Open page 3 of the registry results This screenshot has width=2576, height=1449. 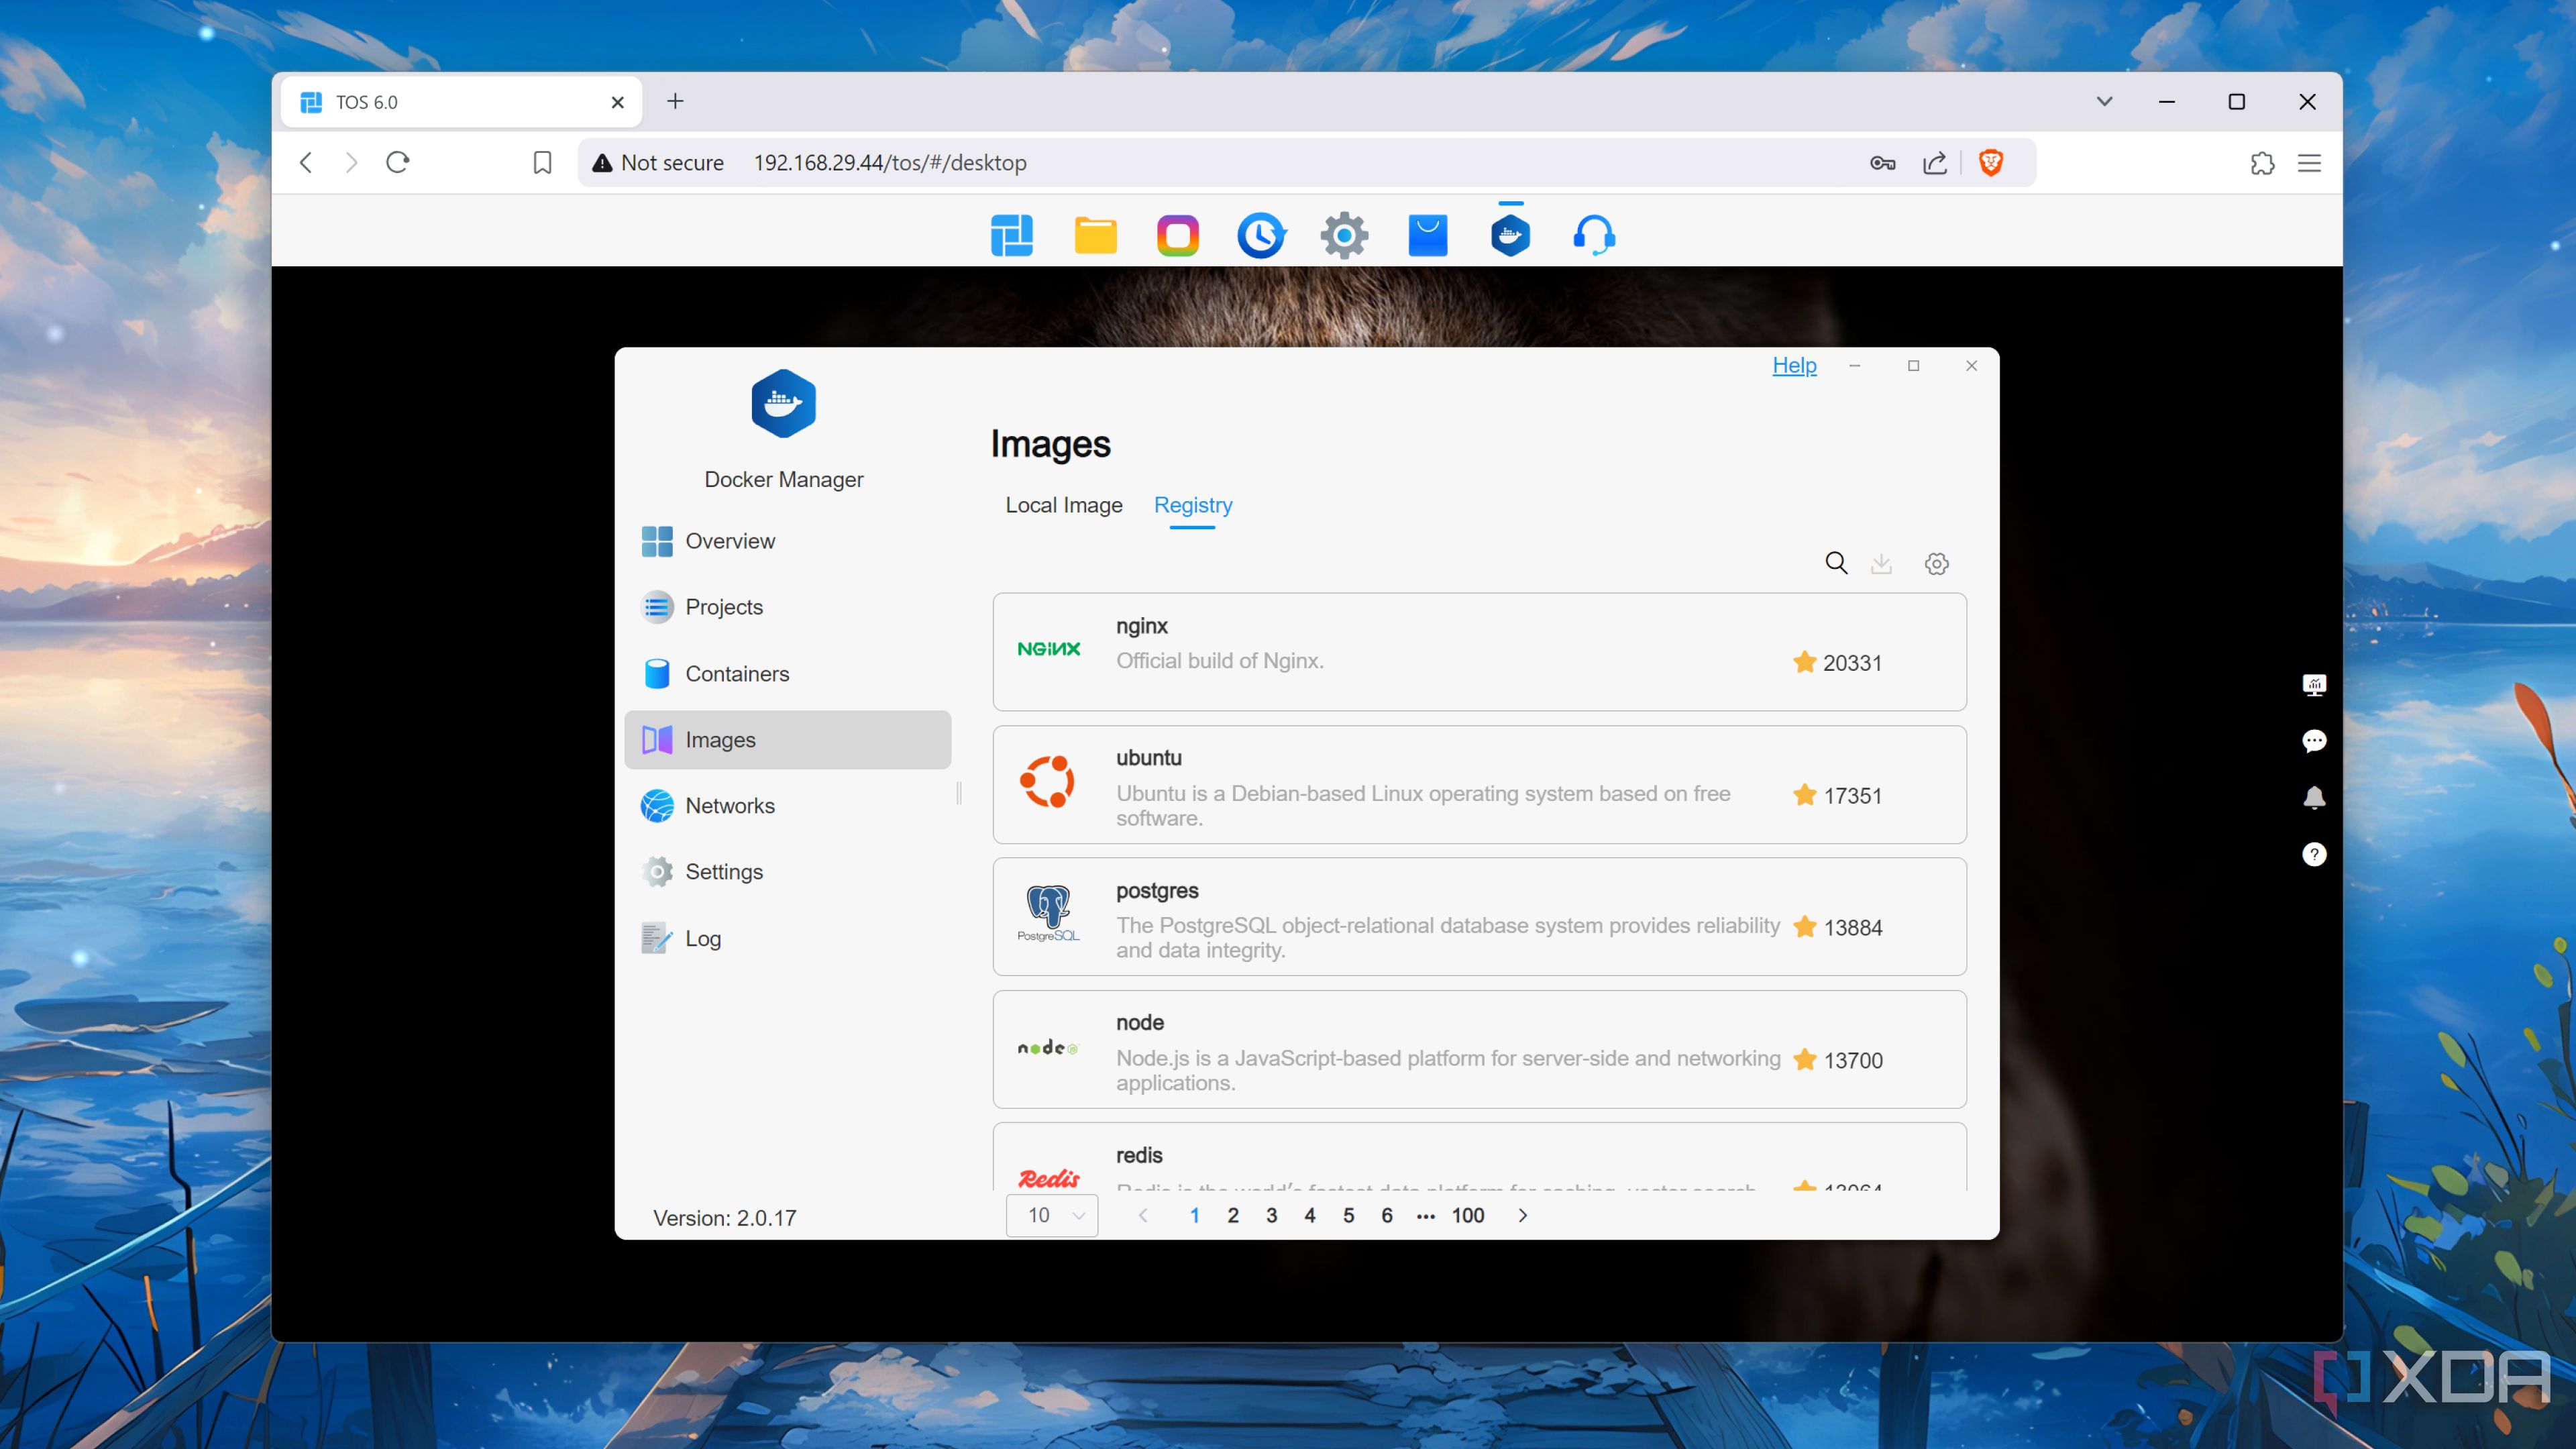pyautogui.click(x=1271, y=1215)
